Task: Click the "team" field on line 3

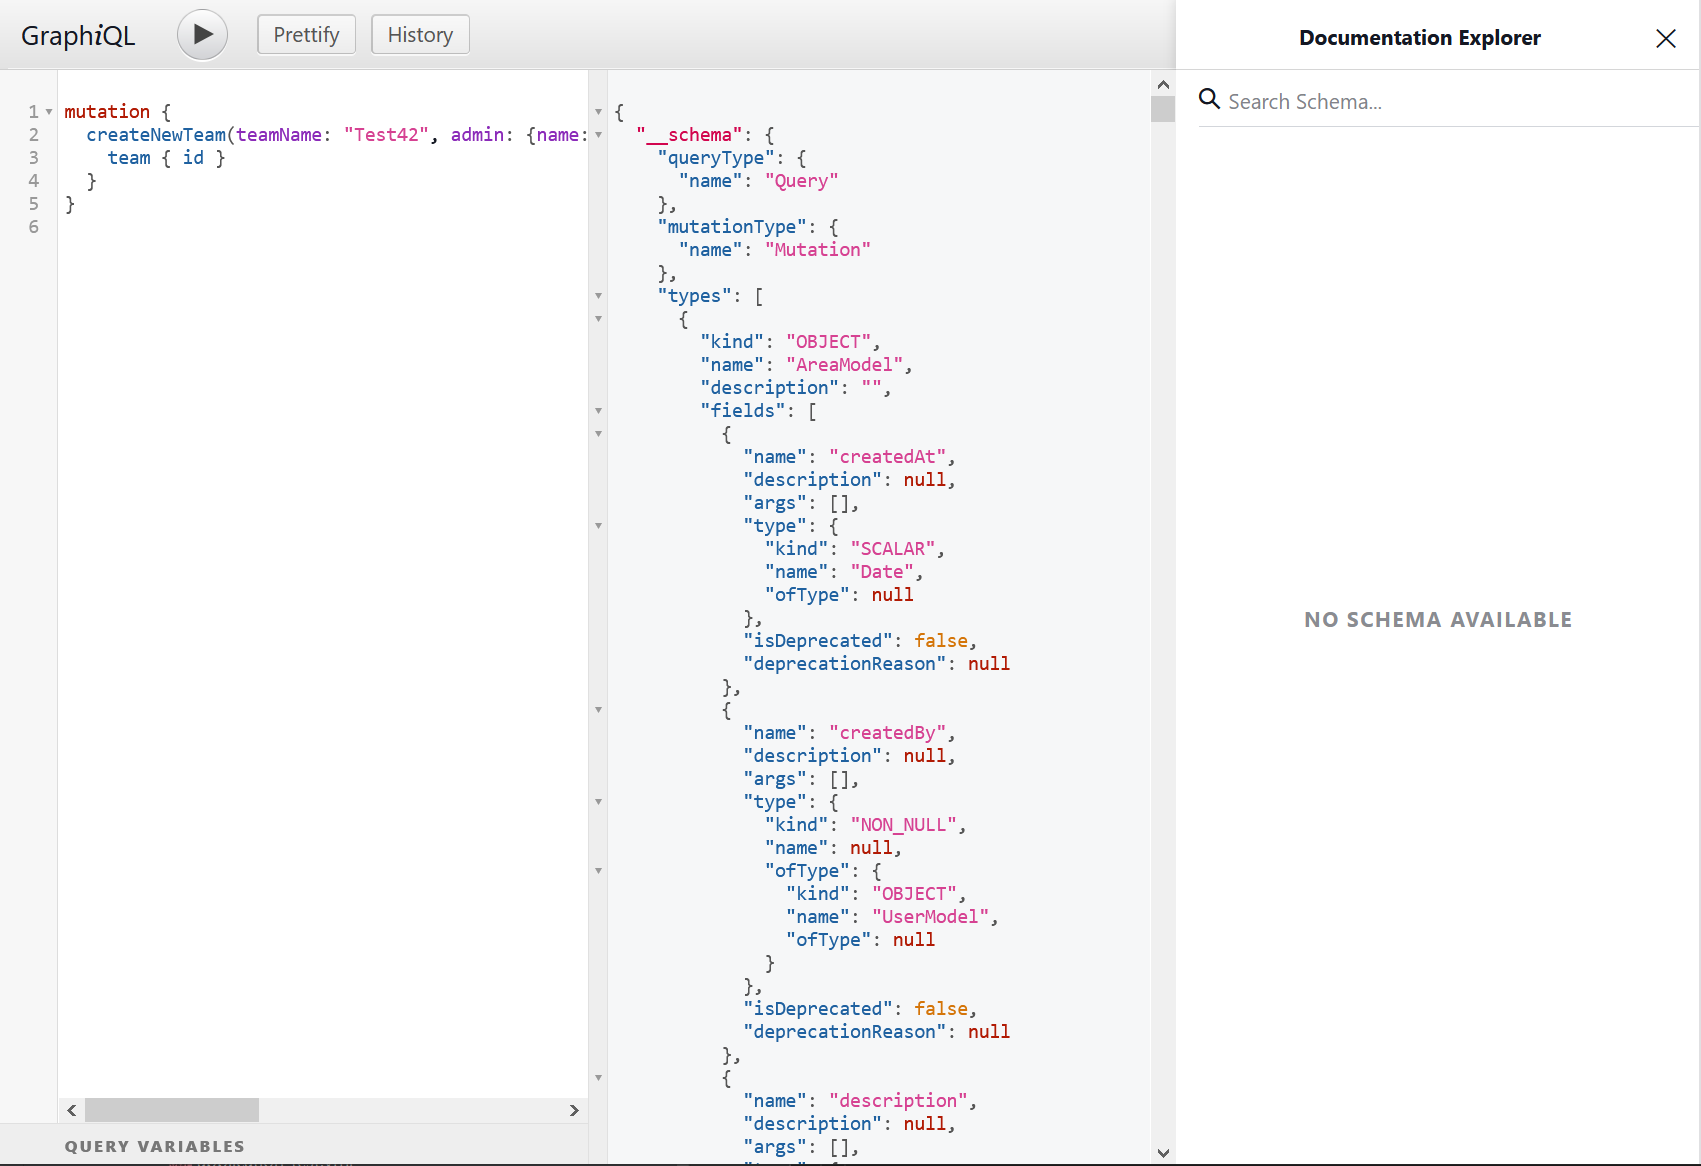Action: pyautogui.click(x=129, y=158)
